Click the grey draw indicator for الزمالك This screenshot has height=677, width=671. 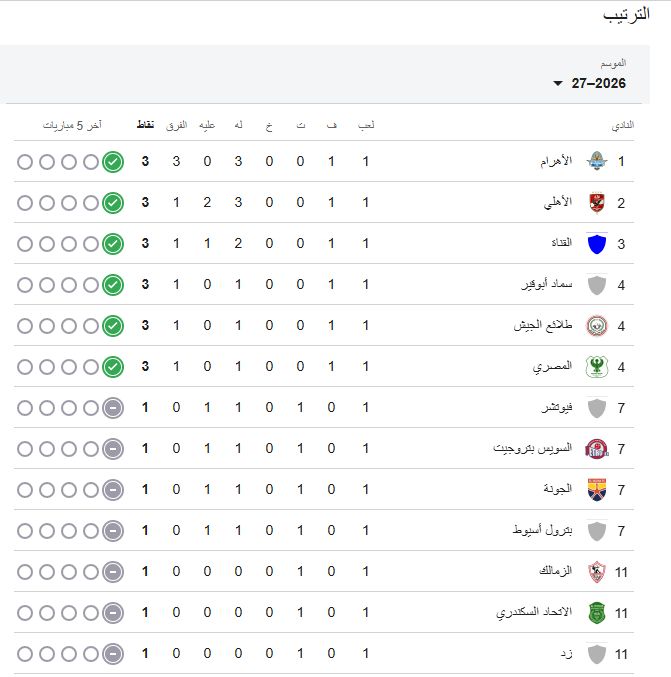[x=113, y=572]
